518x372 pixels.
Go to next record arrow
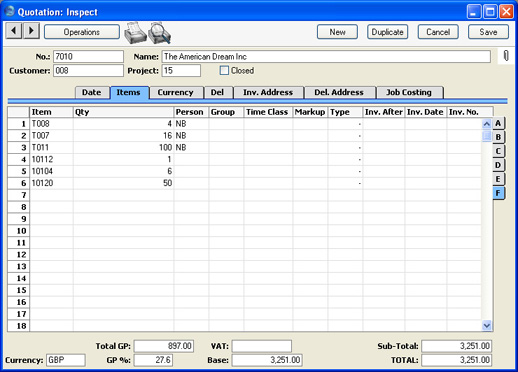click(x=31, y=31)
